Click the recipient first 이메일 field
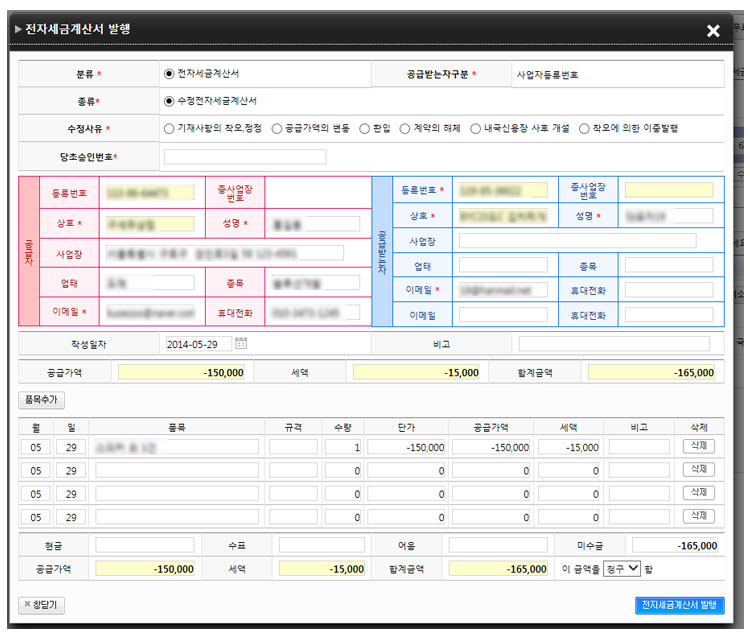The width and height of the screenshot is (750, 640). (503, 290)
